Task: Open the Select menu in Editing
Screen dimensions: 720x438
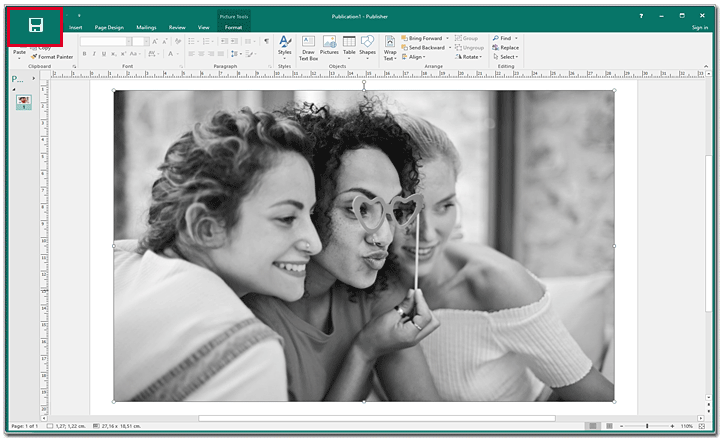Action: pos(506,57)
